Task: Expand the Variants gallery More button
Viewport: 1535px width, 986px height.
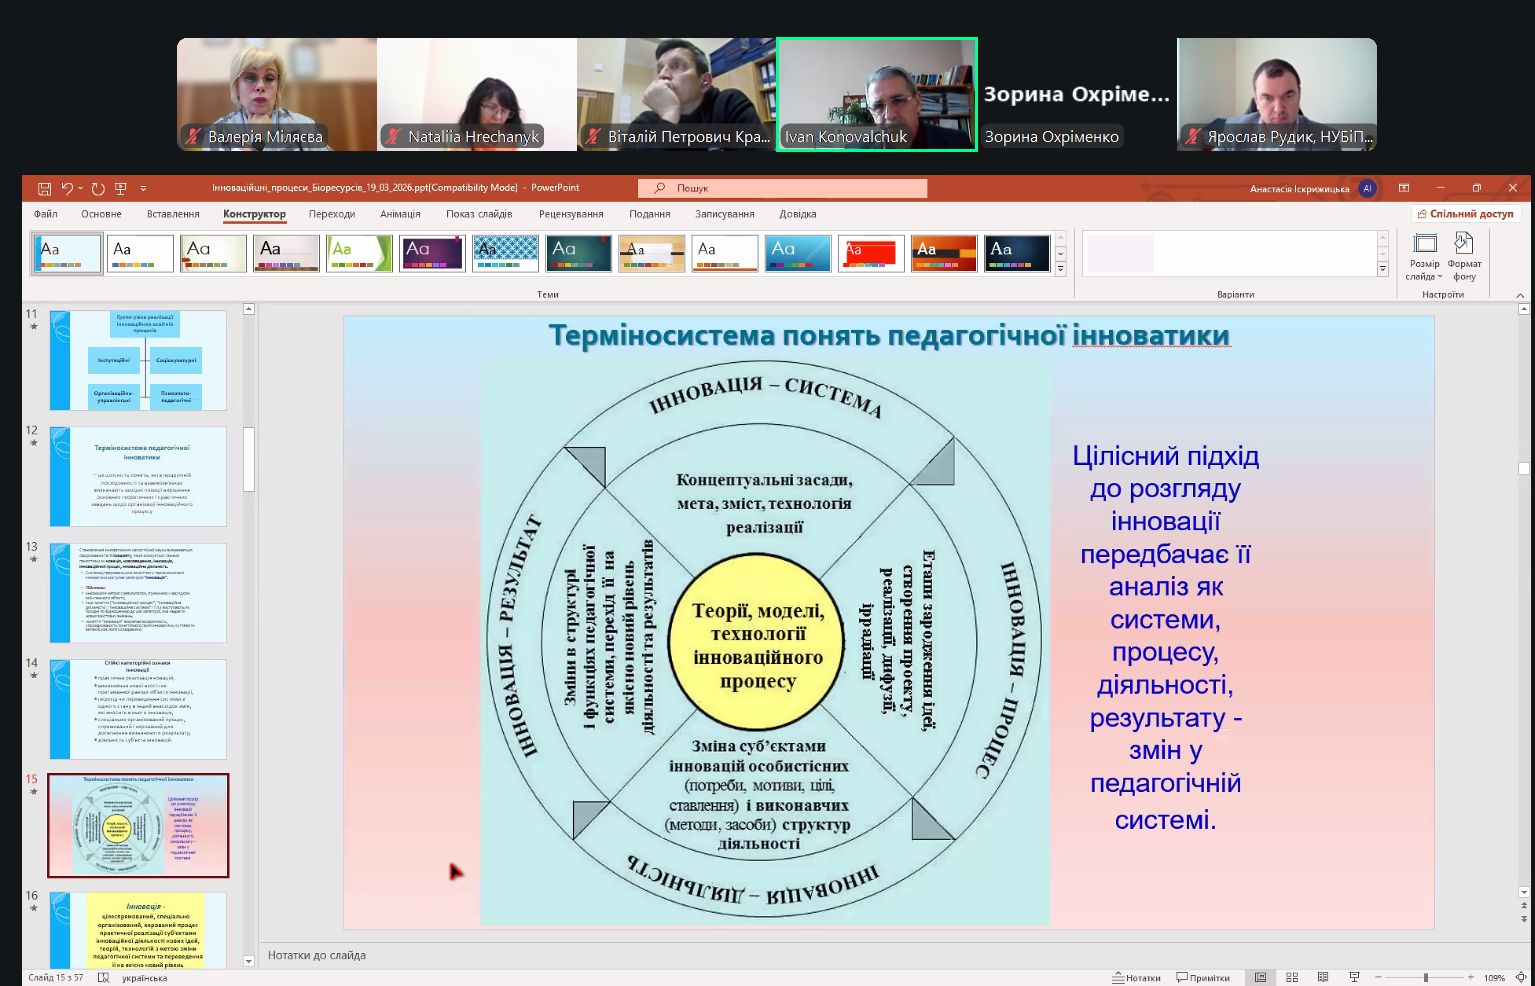Action: (1383, 268)
